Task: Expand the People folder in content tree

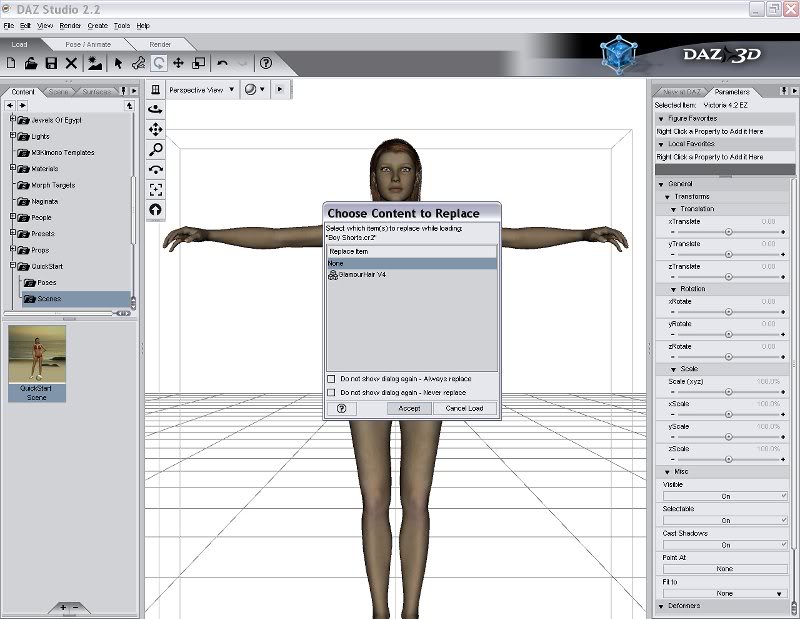Action: pyautogui.click(x=13, y=217)
